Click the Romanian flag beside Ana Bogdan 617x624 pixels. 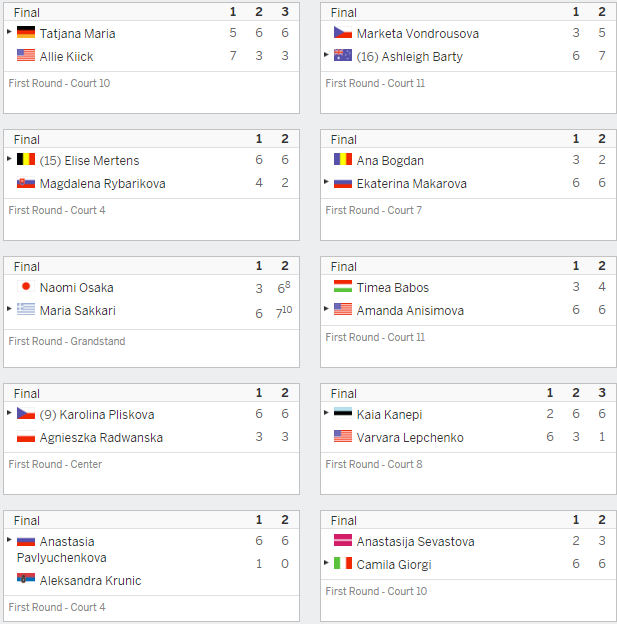pos(343,159)
